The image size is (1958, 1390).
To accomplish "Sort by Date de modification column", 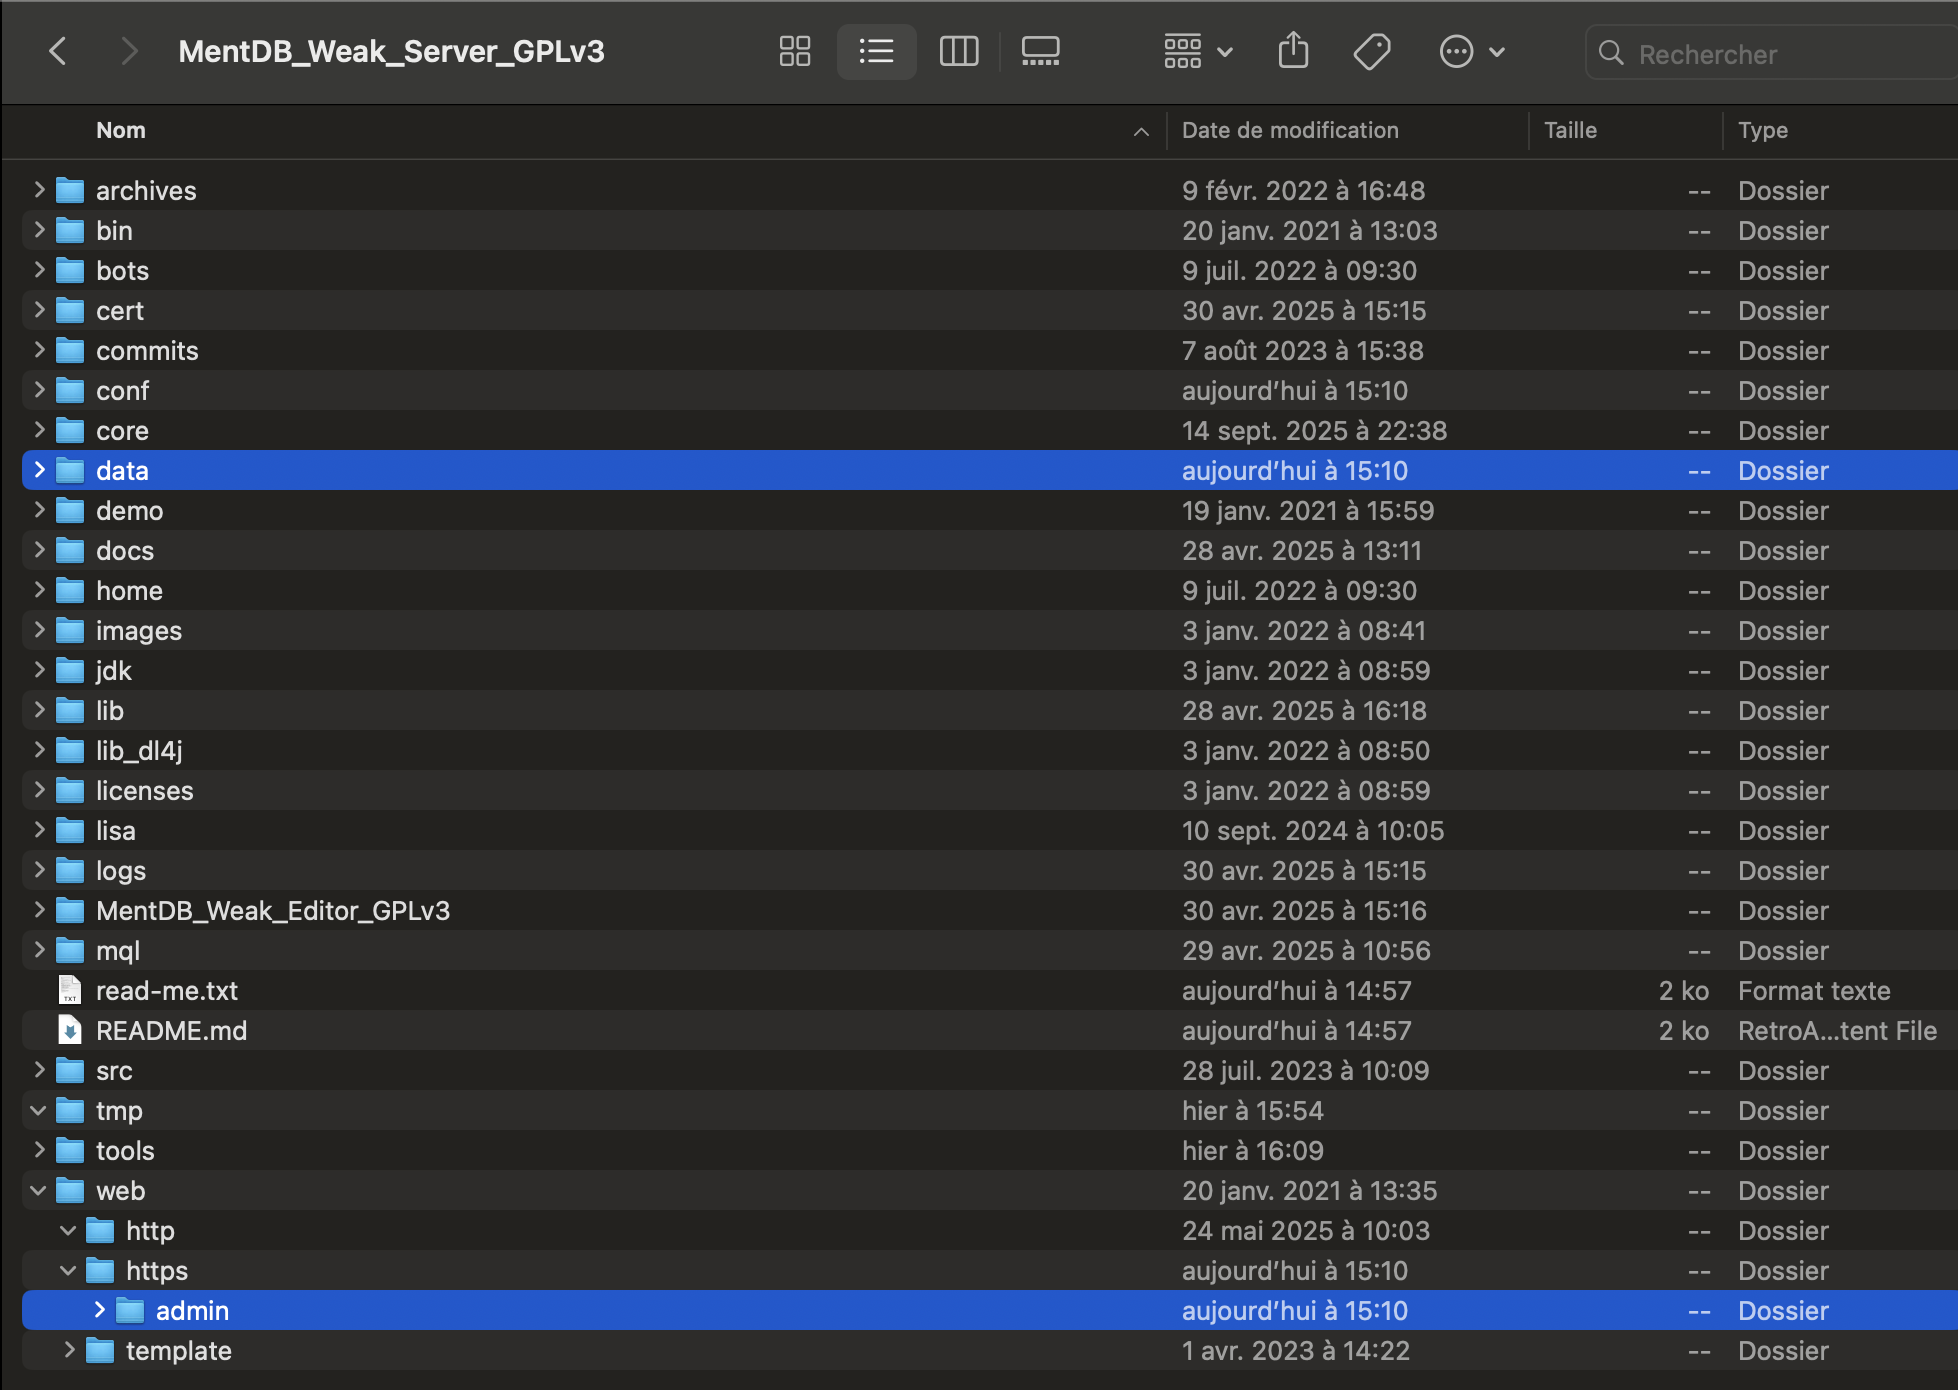I will (x=1290, y=130).
